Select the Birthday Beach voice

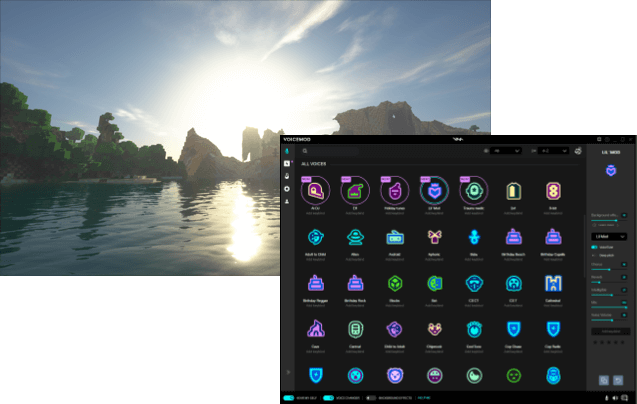click(x=513, y=237)
